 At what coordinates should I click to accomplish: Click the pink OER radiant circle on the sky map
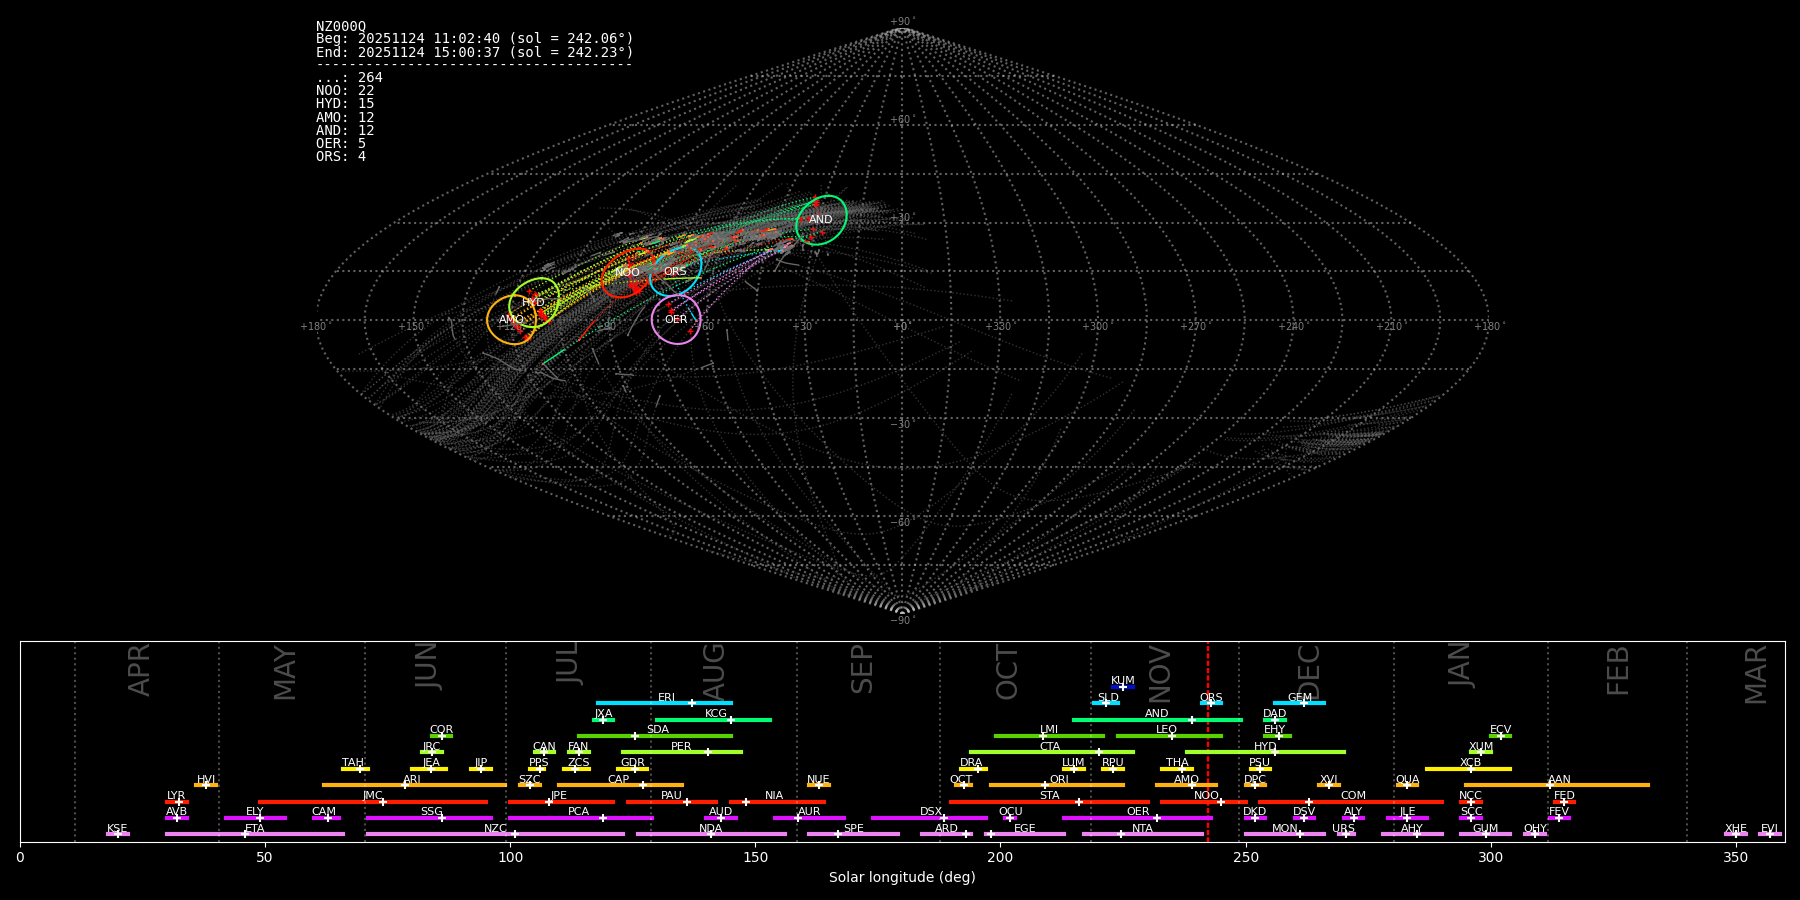pyautogui.click(x=676, y=319)
